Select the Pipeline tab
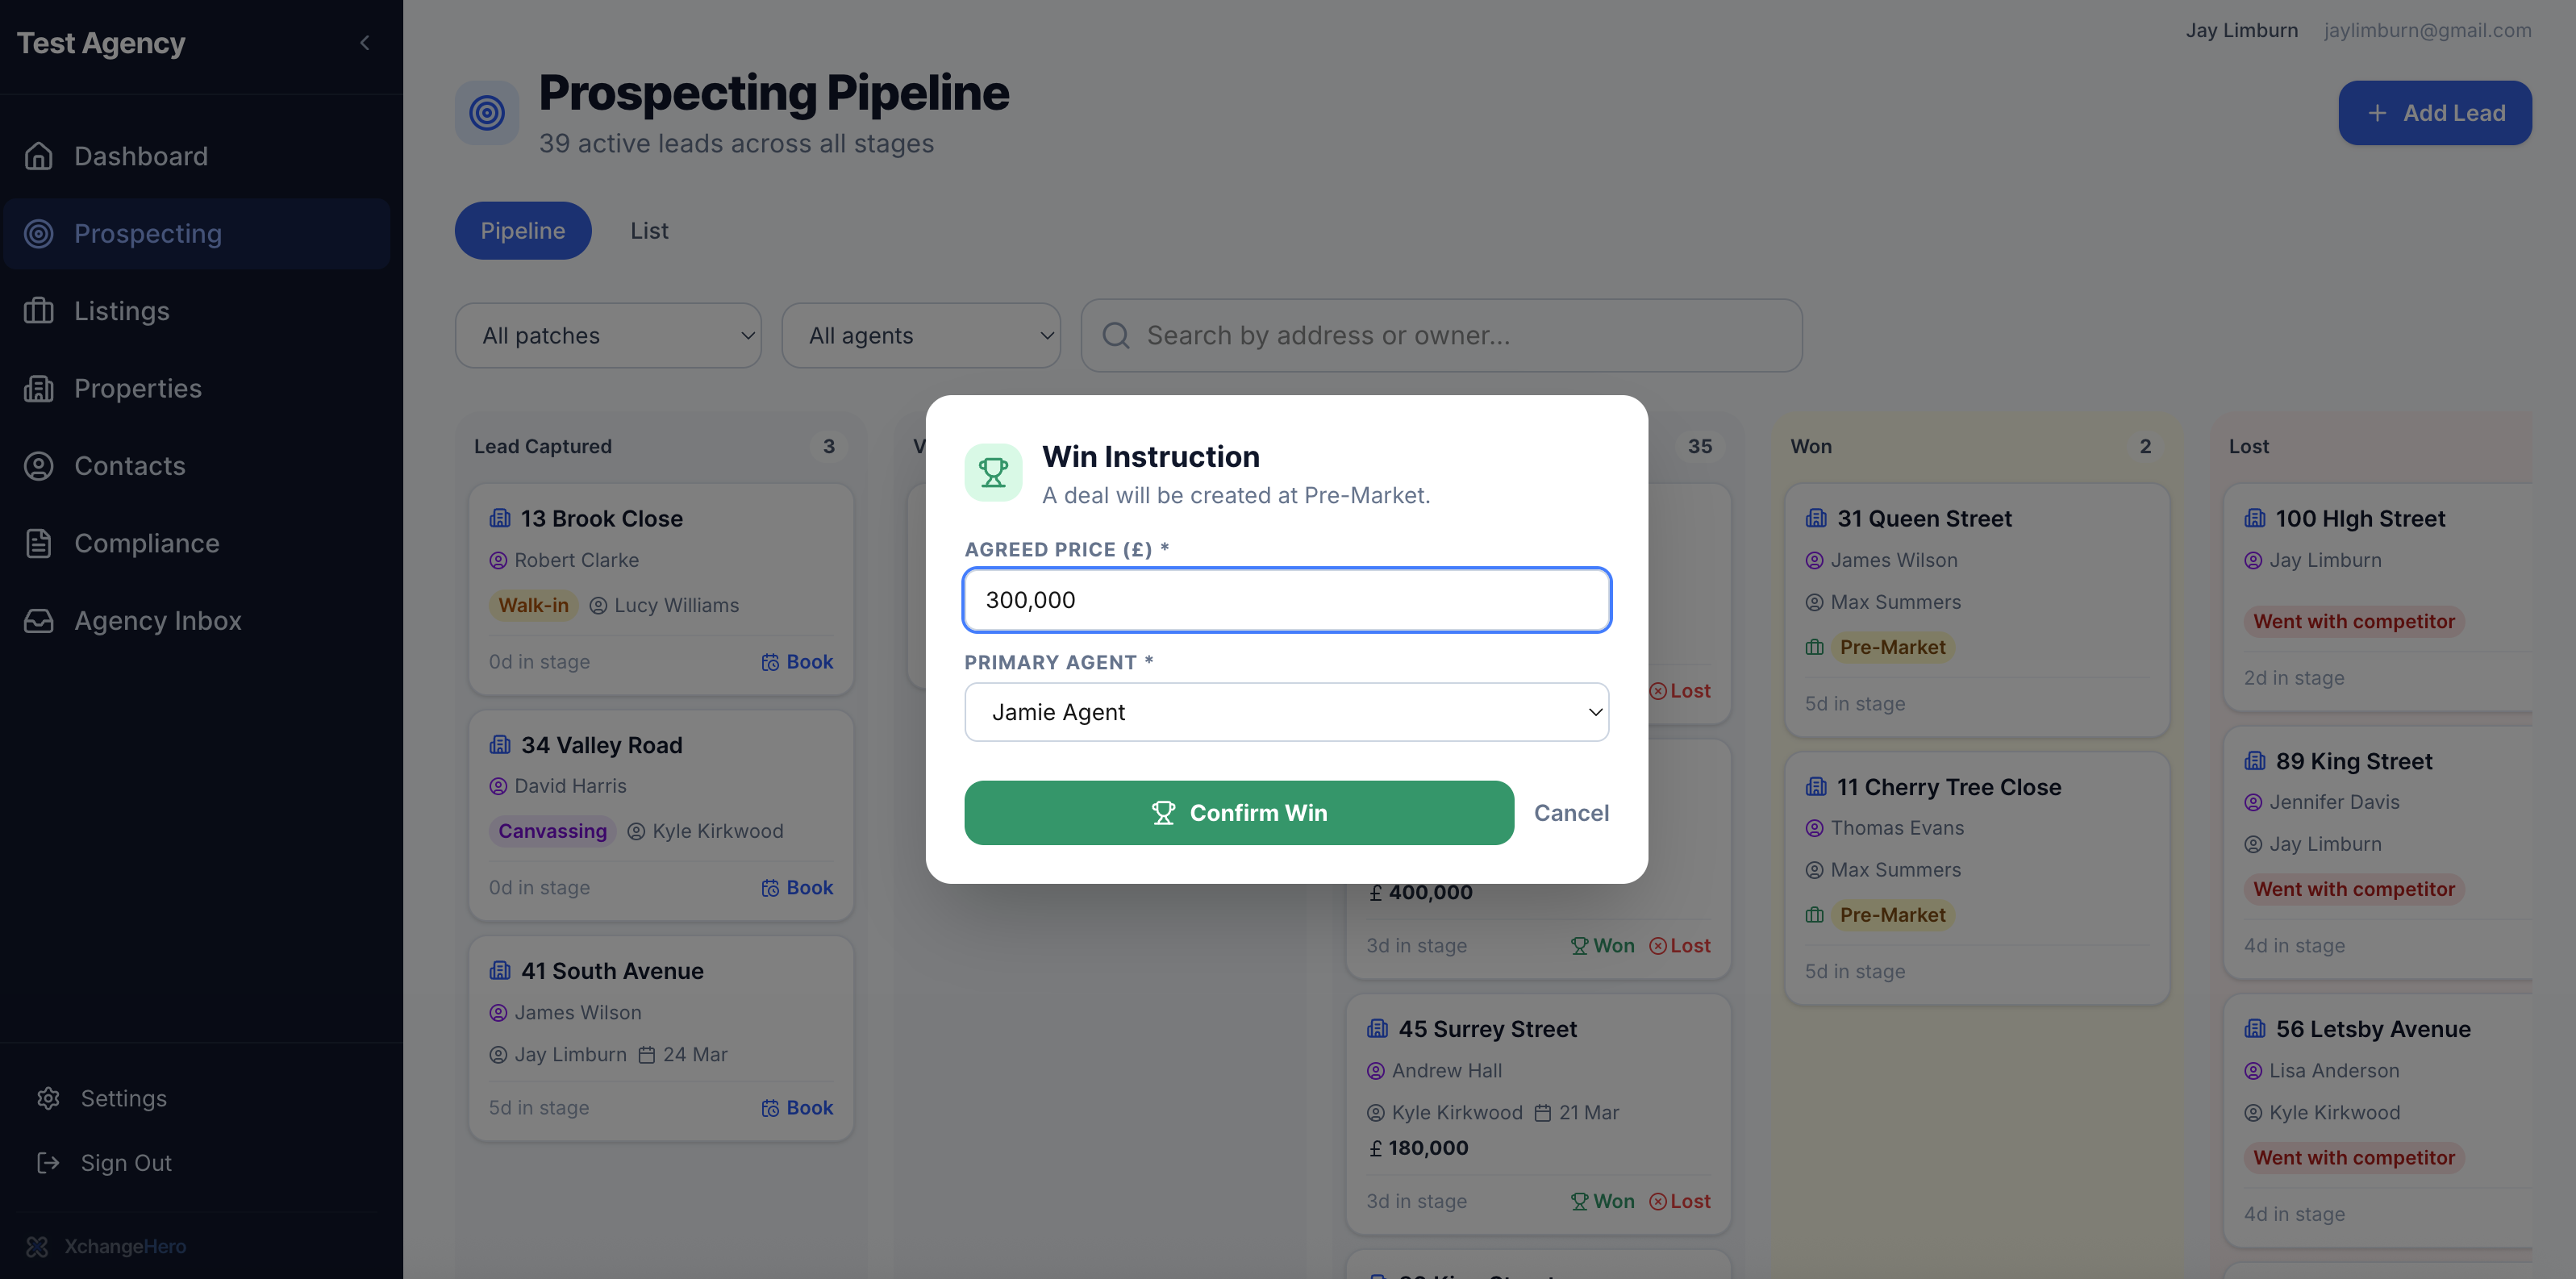The height and width of the screenshot is (1279, 2576). tap(522, 231)
